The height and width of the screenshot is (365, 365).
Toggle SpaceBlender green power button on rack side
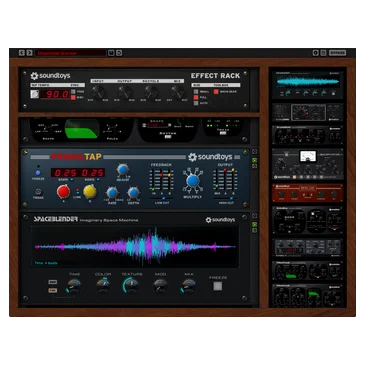pyautogui.click(x=255, y=225)
